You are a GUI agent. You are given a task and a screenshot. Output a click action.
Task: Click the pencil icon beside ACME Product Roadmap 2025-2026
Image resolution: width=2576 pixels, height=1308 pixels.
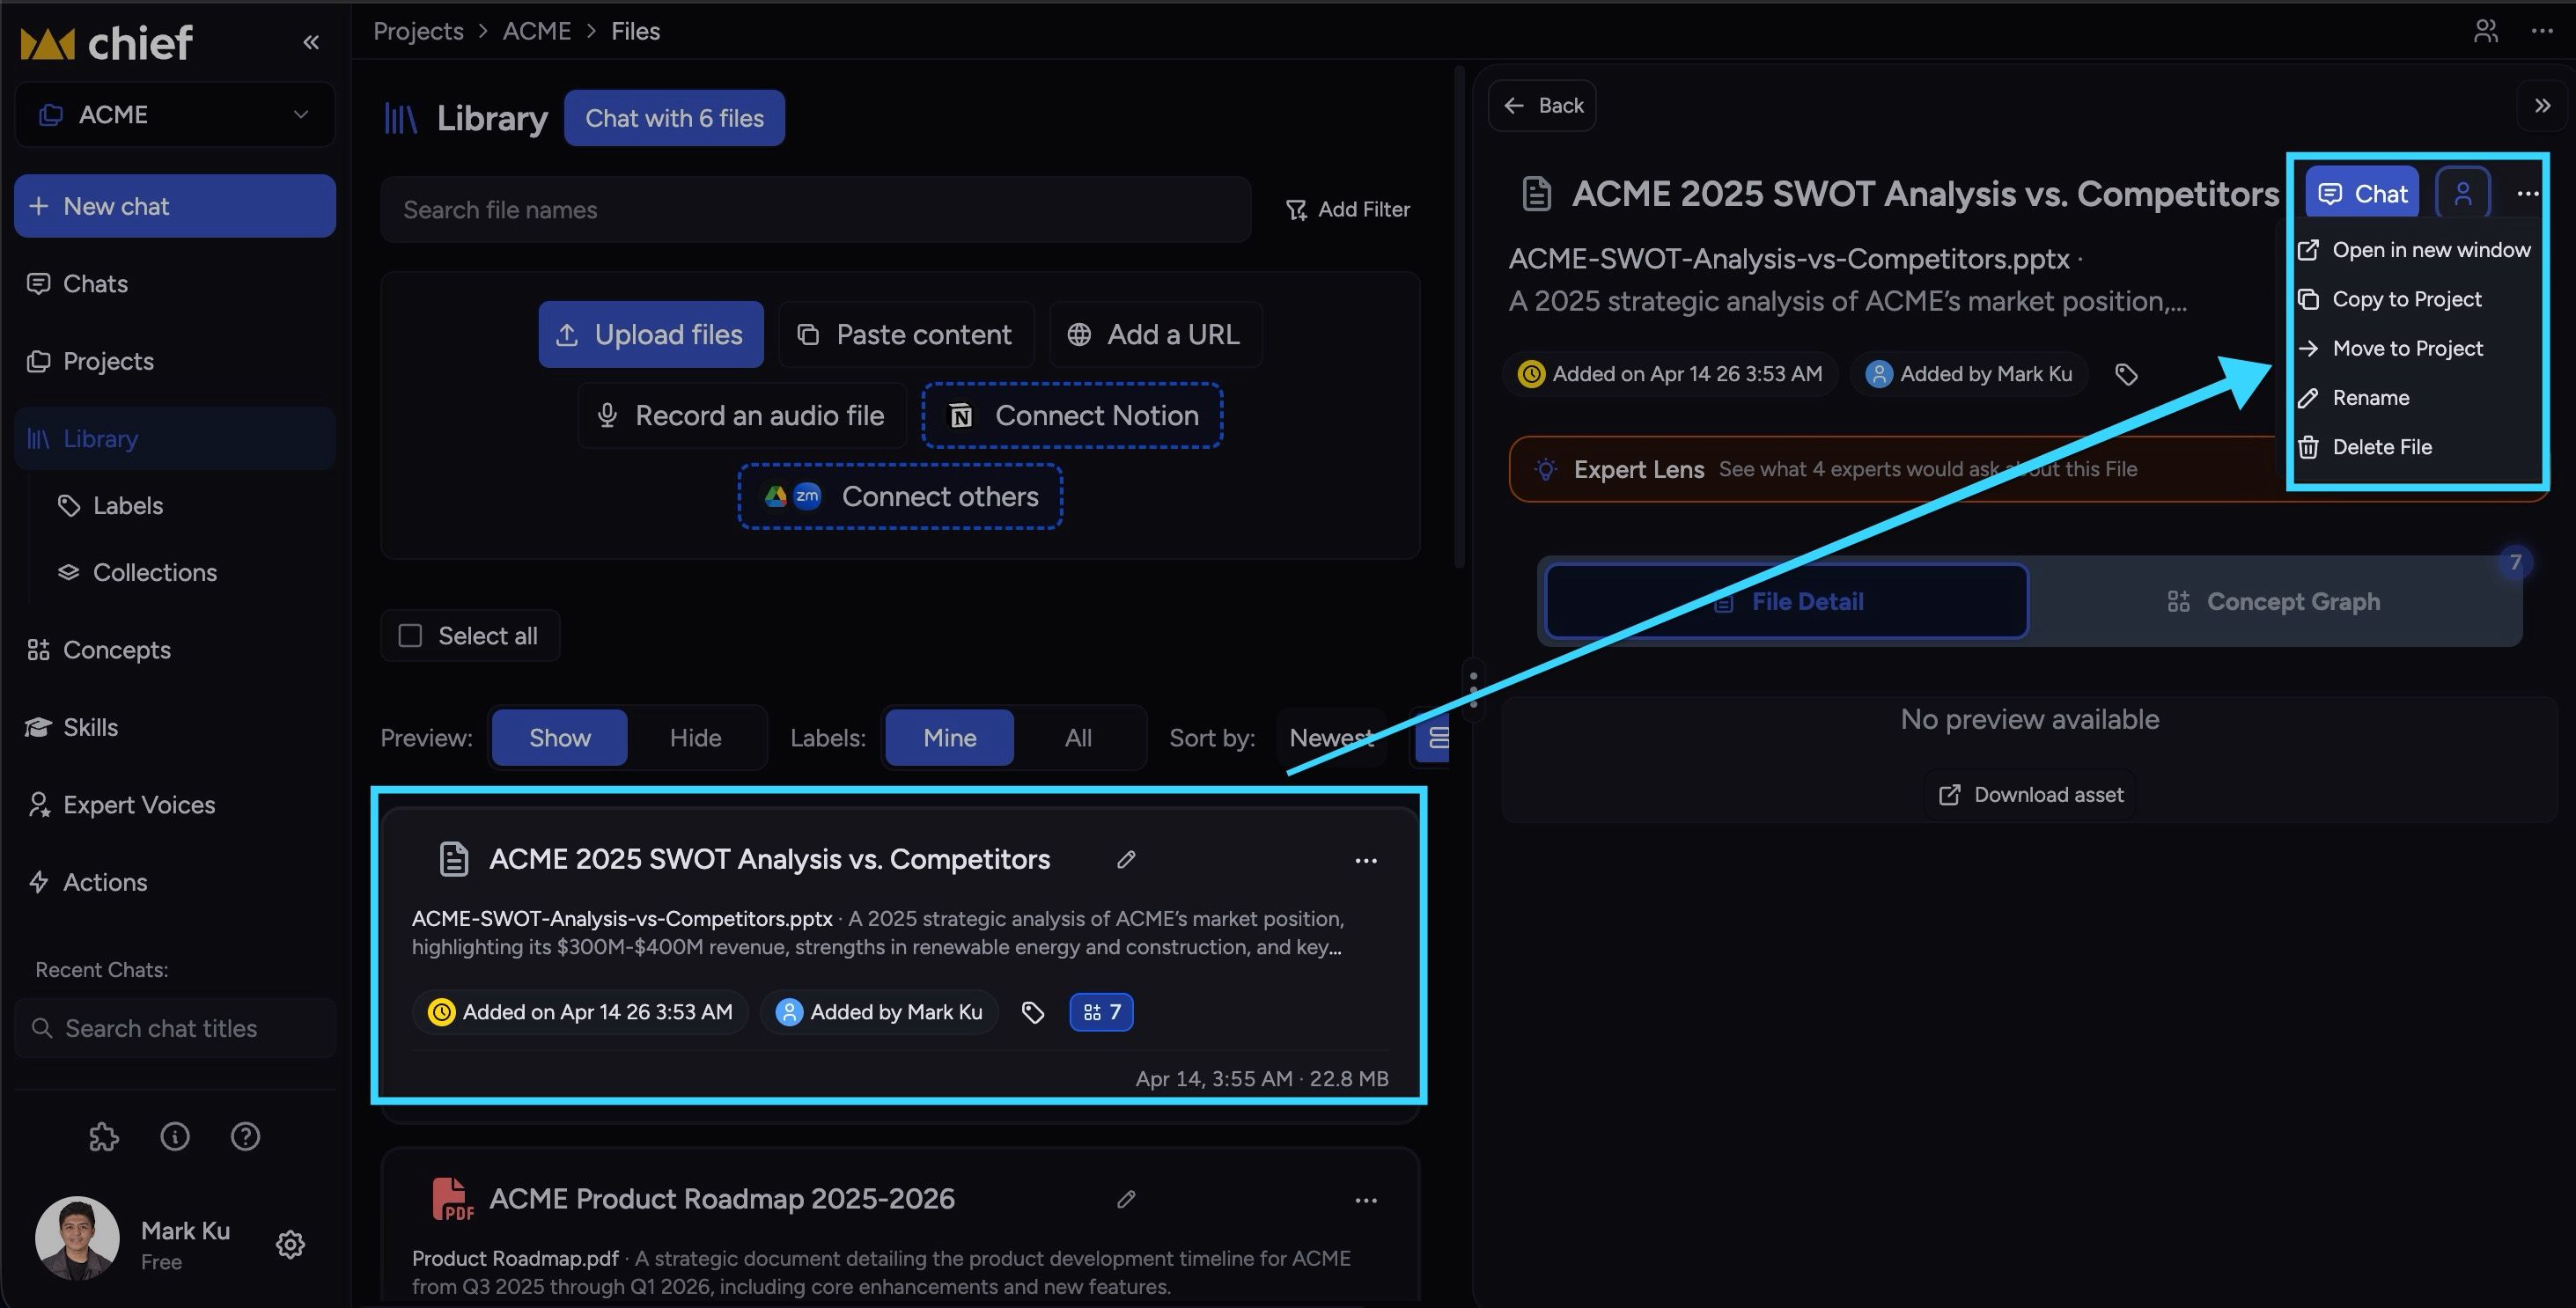(x=1126, y=1199)
